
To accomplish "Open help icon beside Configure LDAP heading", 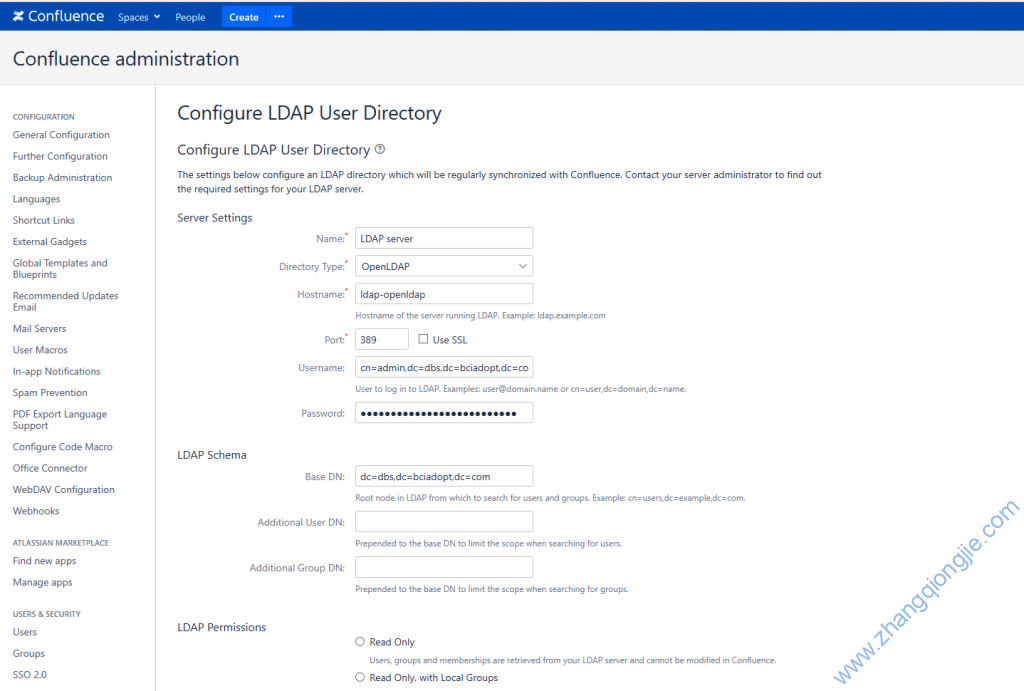I will pos(380,150).
